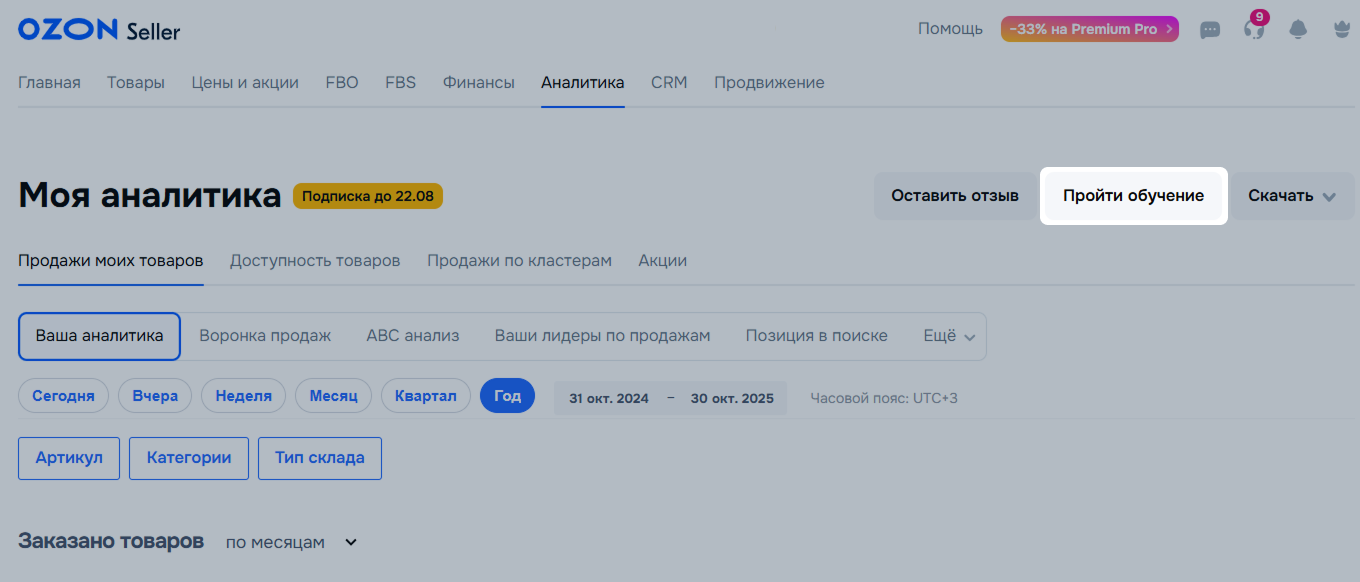
Task: Open the по месяцам grouping dropdown
Action: pos(291,542)
